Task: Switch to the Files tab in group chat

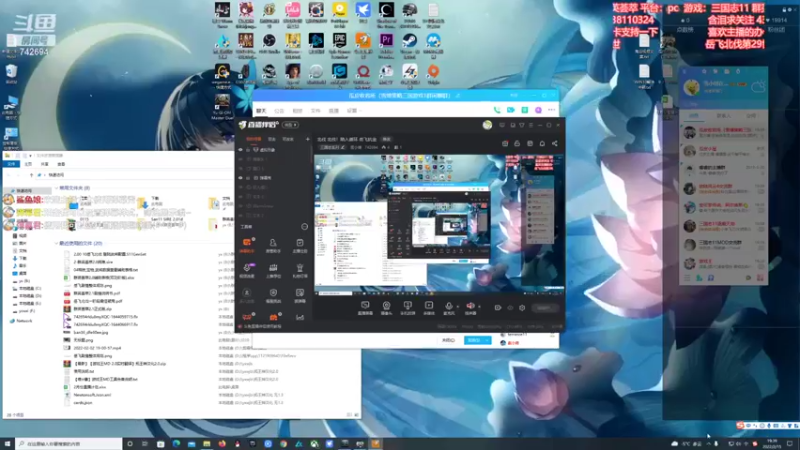Action: 315,111
